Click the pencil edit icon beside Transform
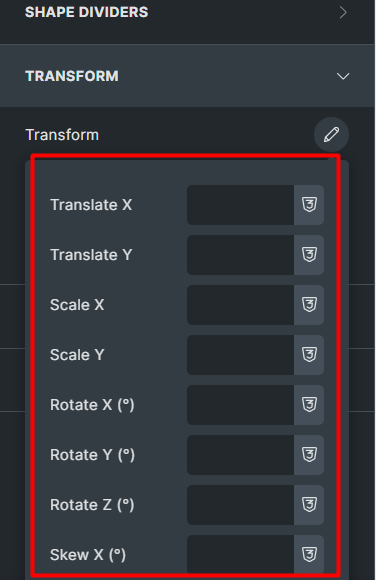The width and height of the screenshot is (376, 580). 331,135
